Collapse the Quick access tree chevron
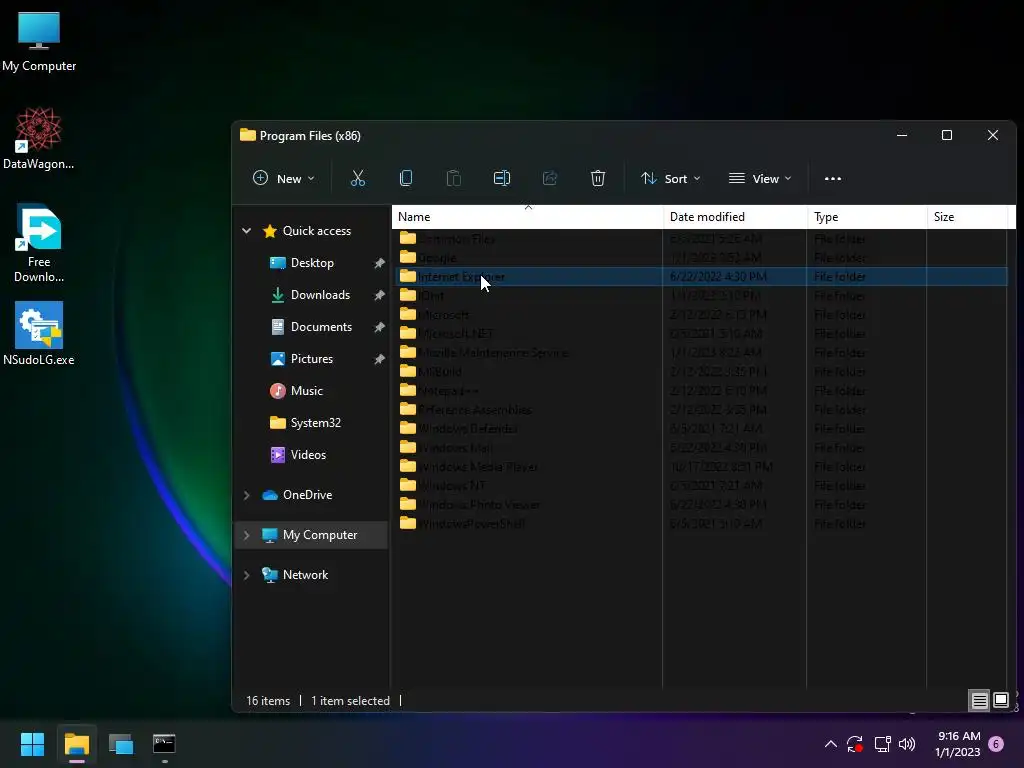 [x=247, y=231]
